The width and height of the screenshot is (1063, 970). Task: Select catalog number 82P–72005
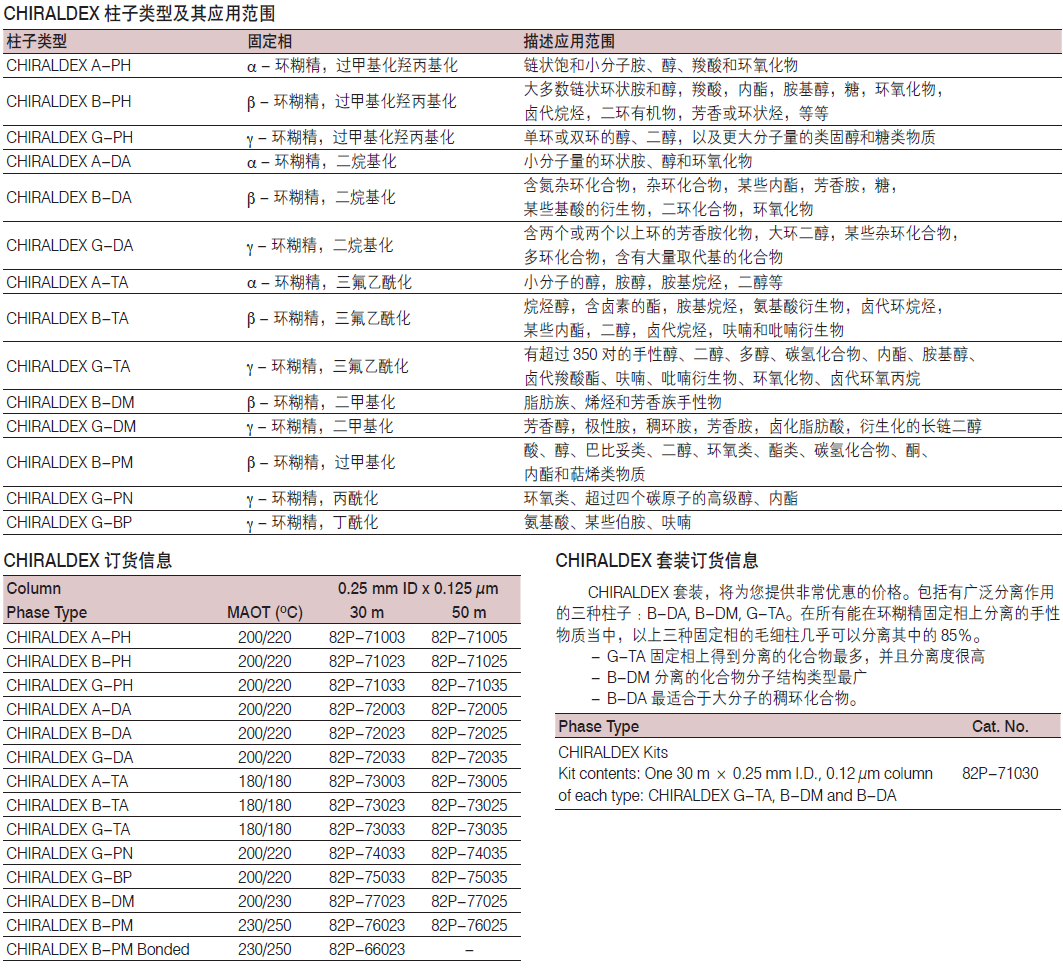469,709
